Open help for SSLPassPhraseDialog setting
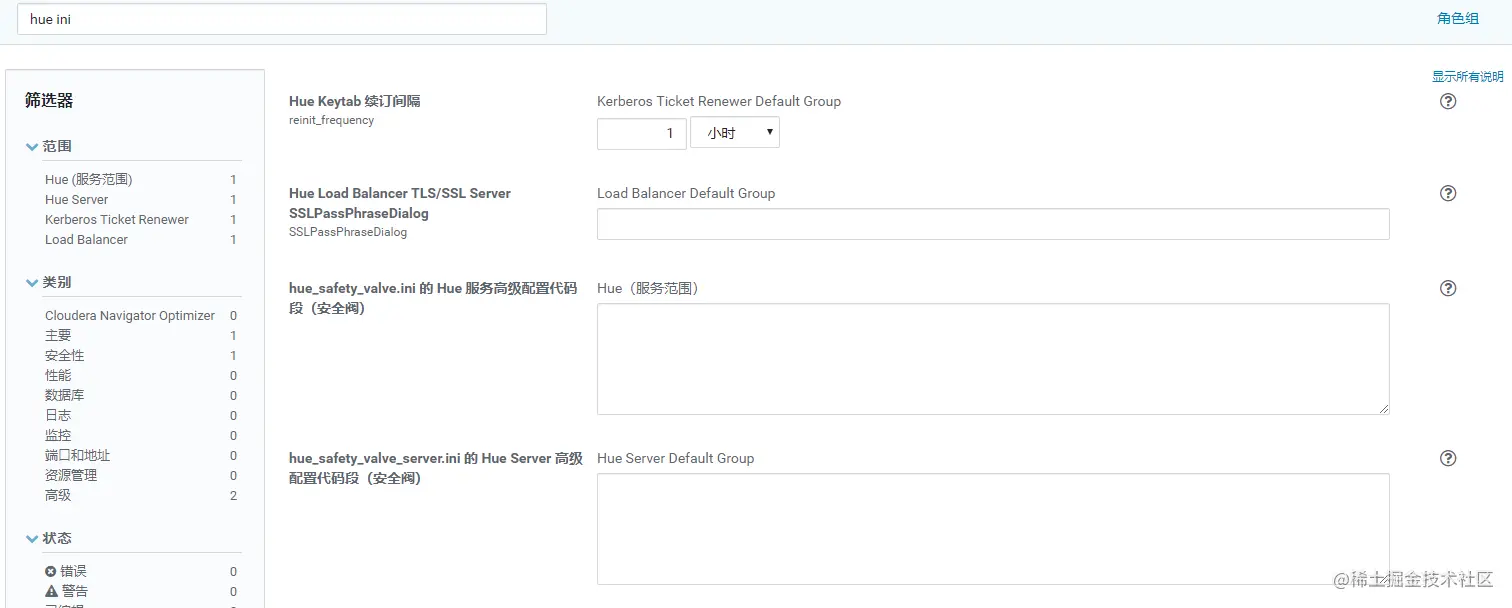The width and height of the screenshot is (1512, 608). [x=1447, y=193]
